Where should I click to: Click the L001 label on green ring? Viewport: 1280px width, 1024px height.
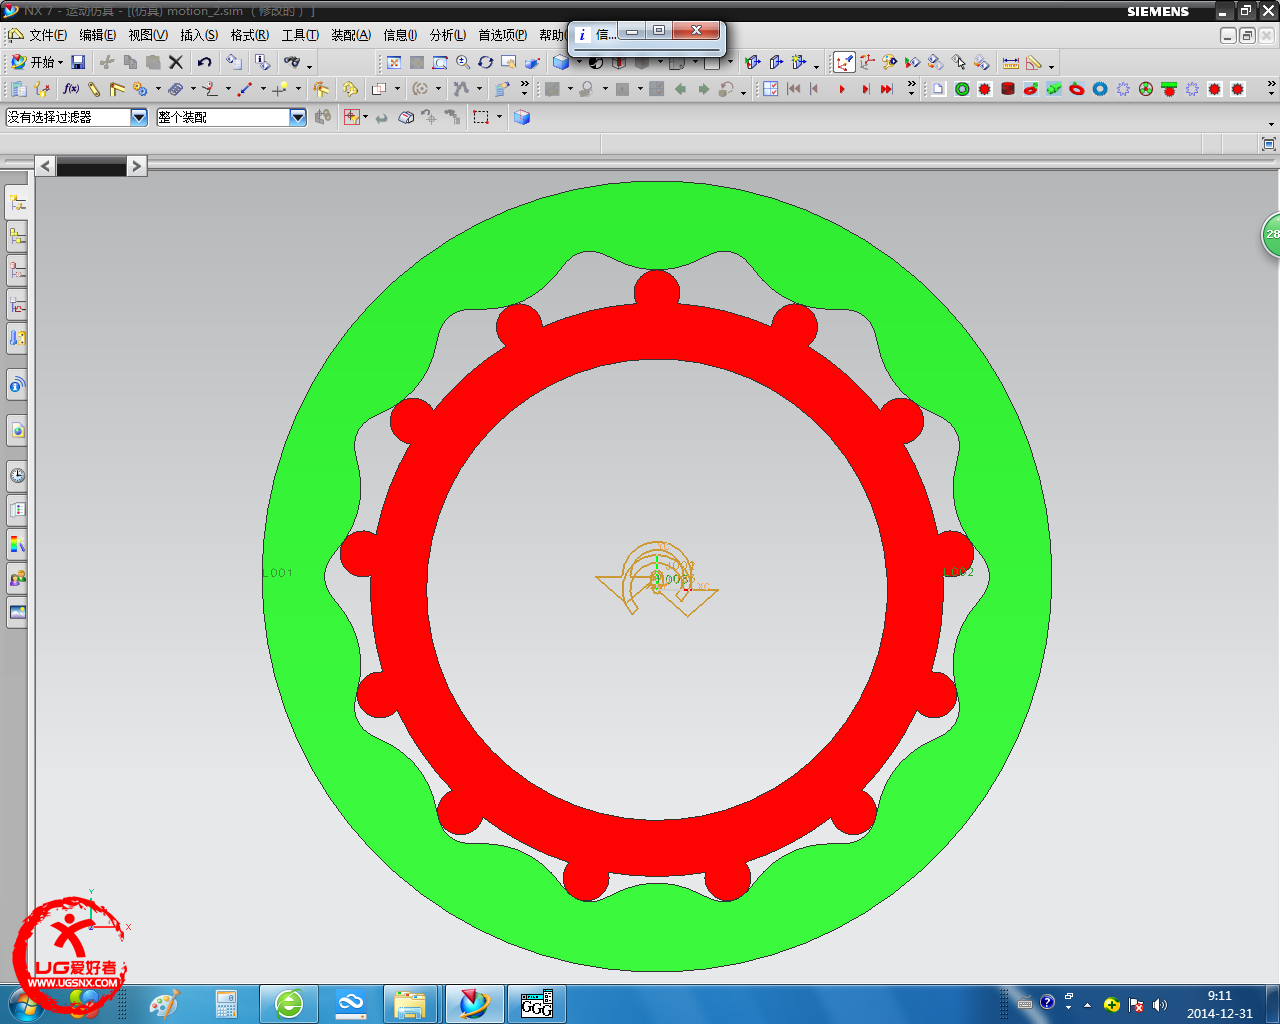click(x=277, y=573)
